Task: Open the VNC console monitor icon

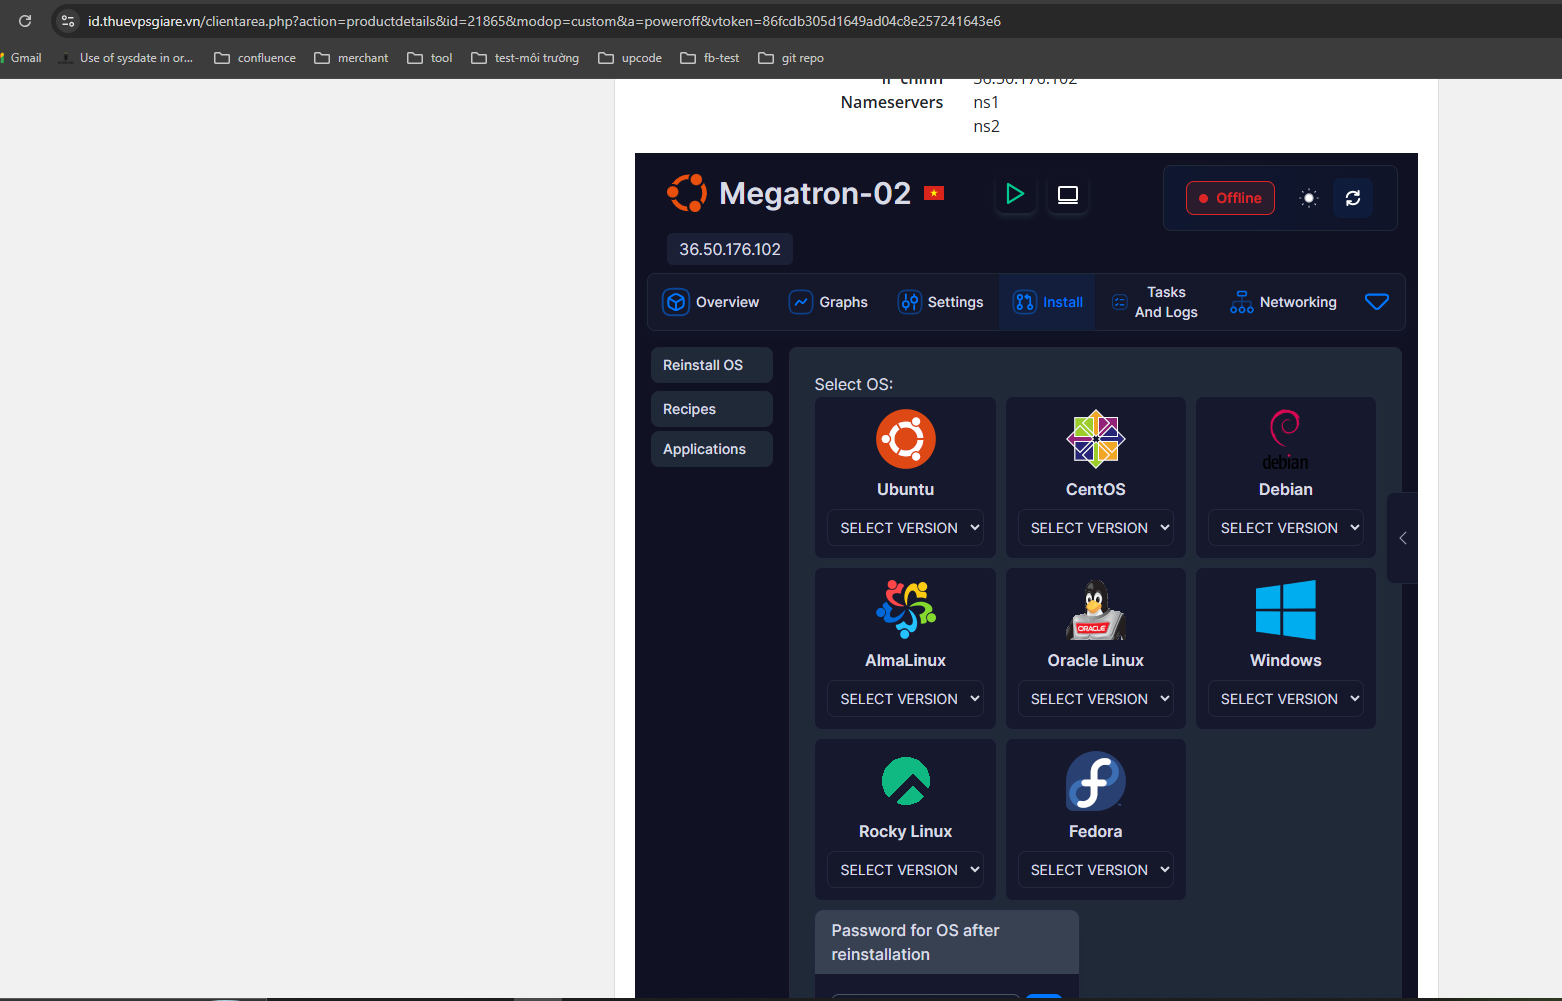Action: tap(1068, 194)
